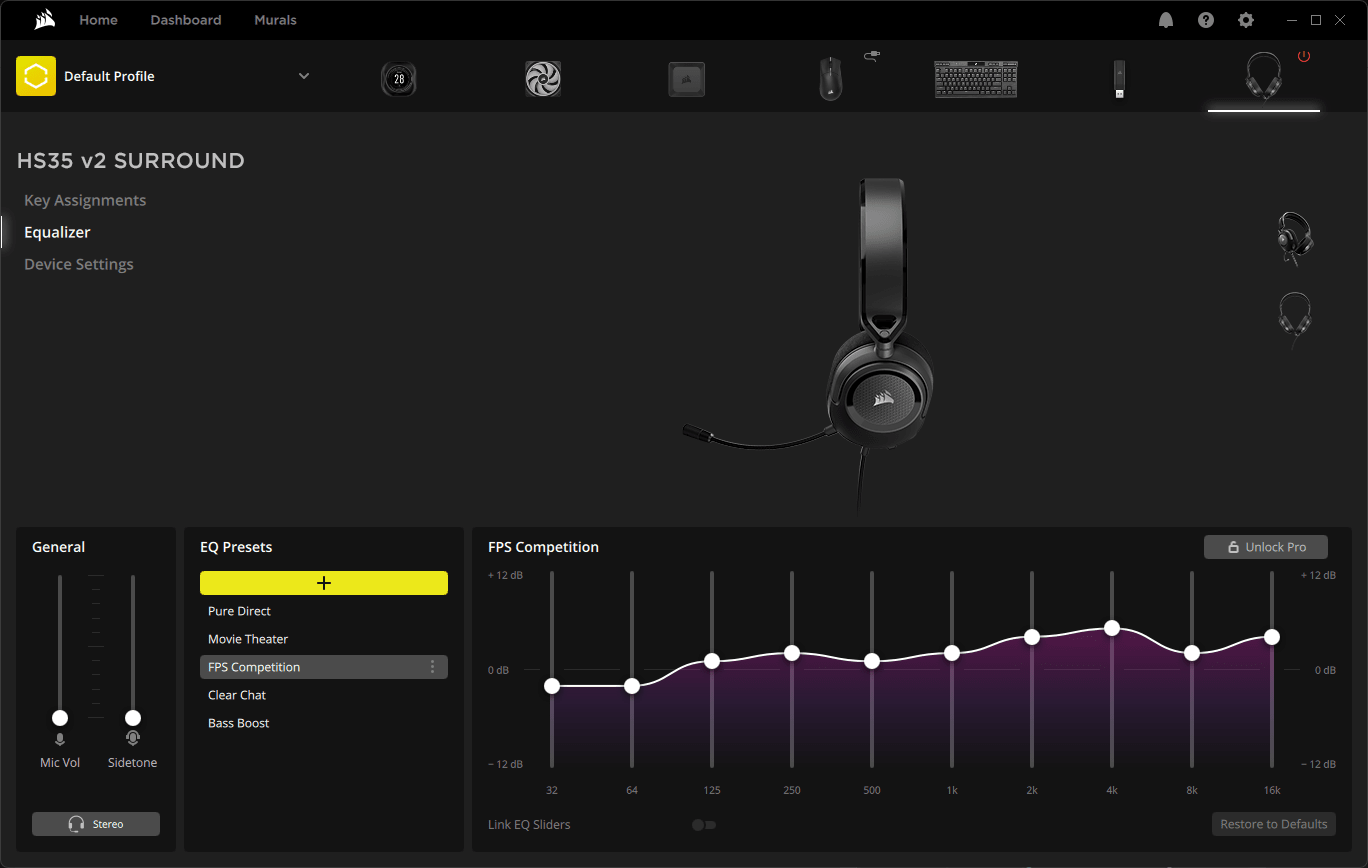Image resolution: width=1368 pixels, height=868 pixels.
Task: Open FPS Competition preset options menu dots
Action: (433, 667)
